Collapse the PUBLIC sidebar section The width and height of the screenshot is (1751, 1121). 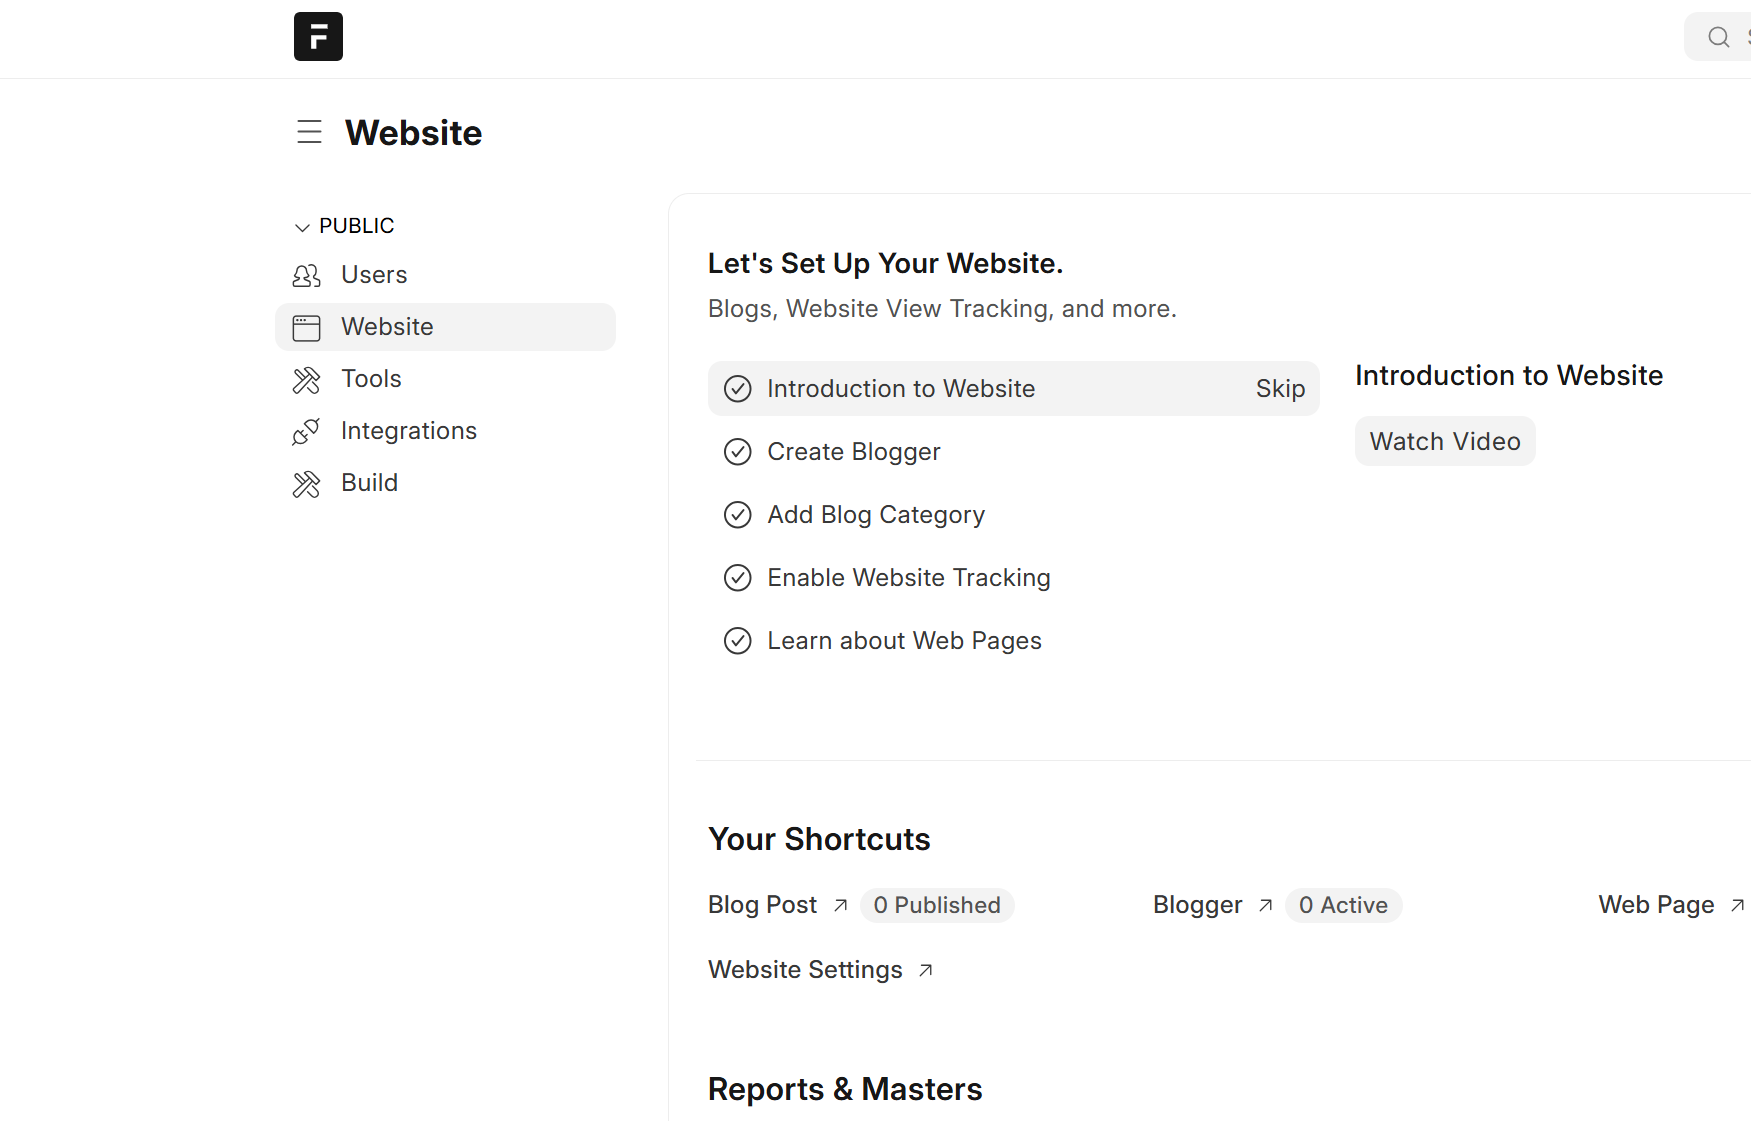coord(302,227)
